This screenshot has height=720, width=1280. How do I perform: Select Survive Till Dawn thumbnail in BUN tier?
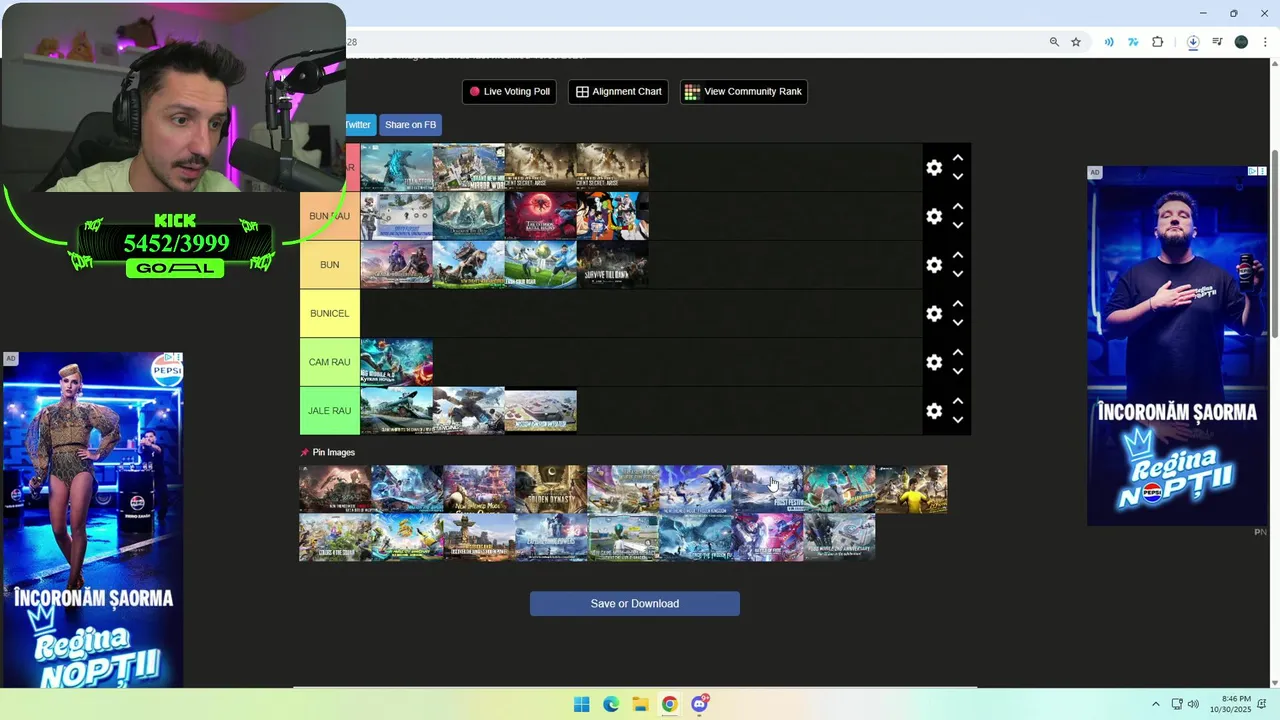[x=613, y=265]
